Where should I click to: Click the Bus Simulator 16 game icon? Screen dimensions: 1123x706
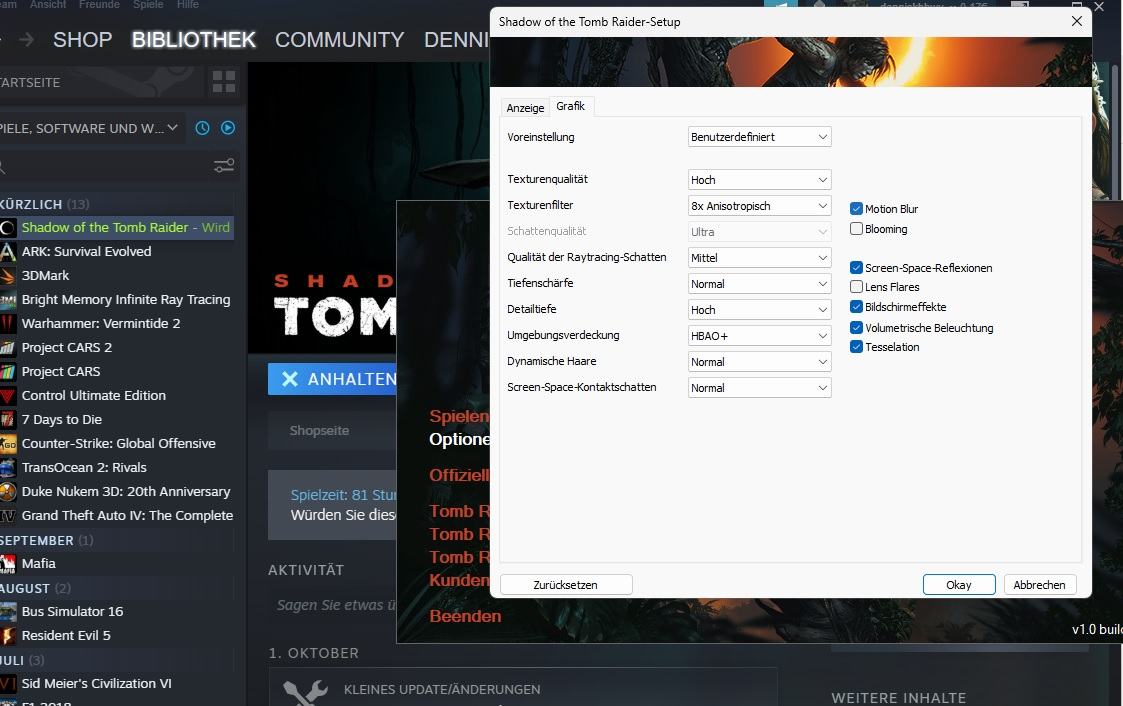[8, 612]
